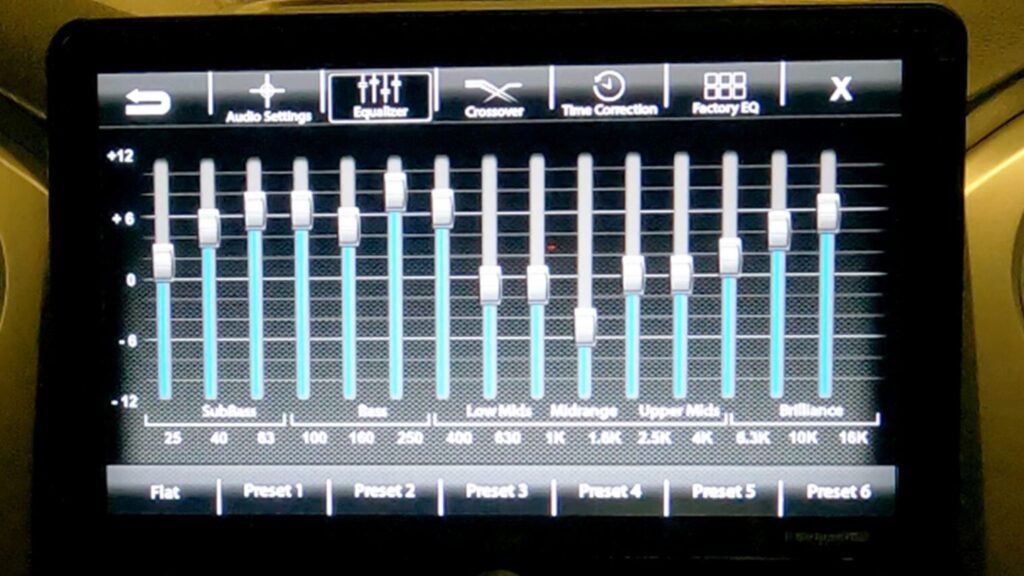Apply Preset 4
The width and height of the screenshot is (1024, 576).
point(610,491)
